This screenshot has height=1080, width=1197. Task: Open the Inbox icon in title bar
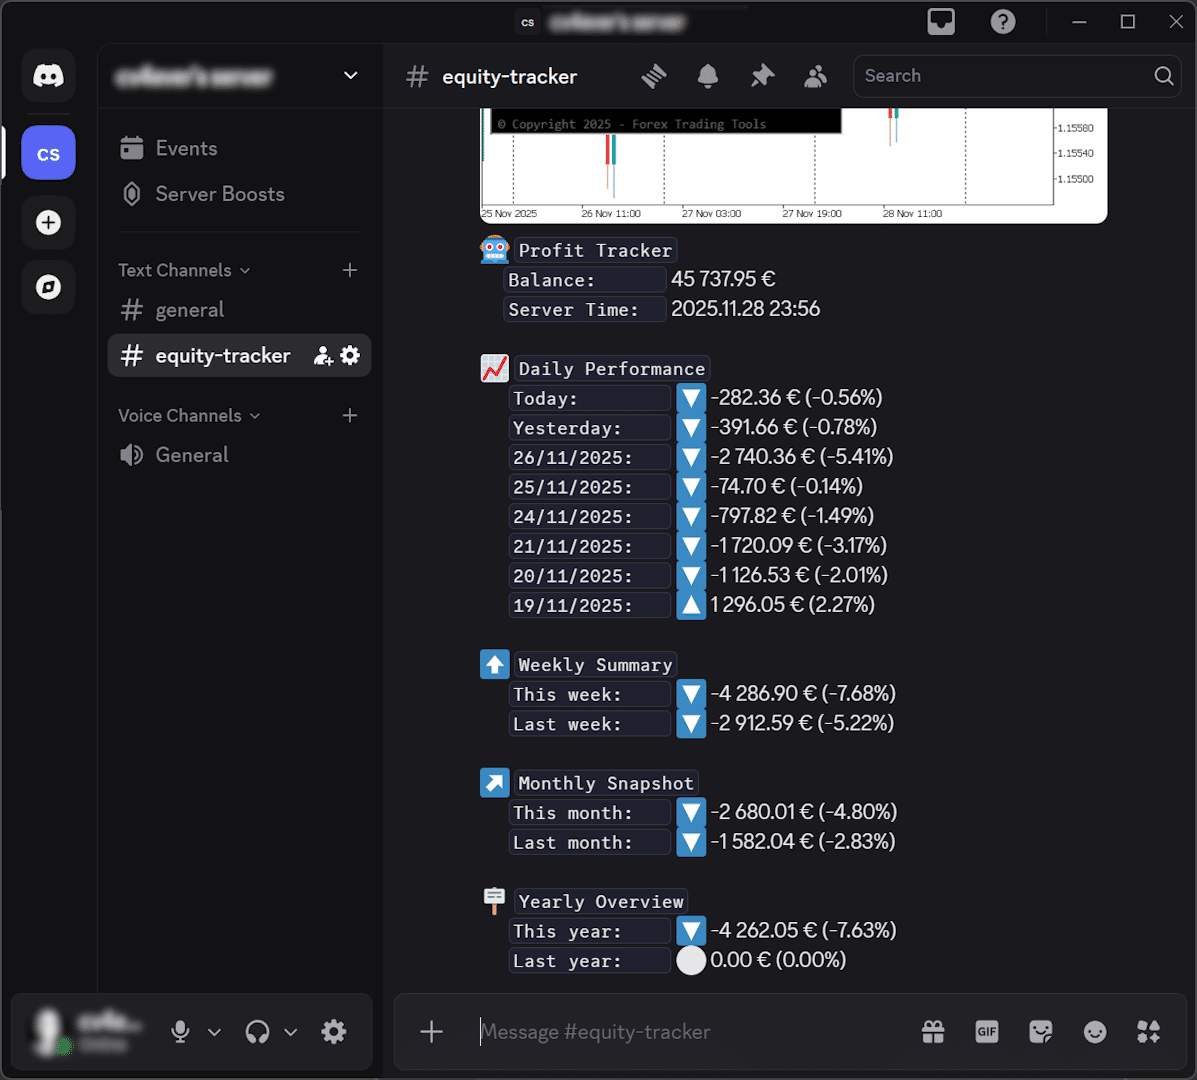pyautogui.click(x=941, y=22)
